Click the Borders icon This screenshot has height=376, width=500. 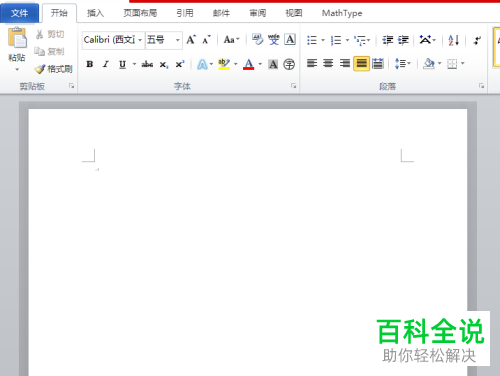pos(452,63)
